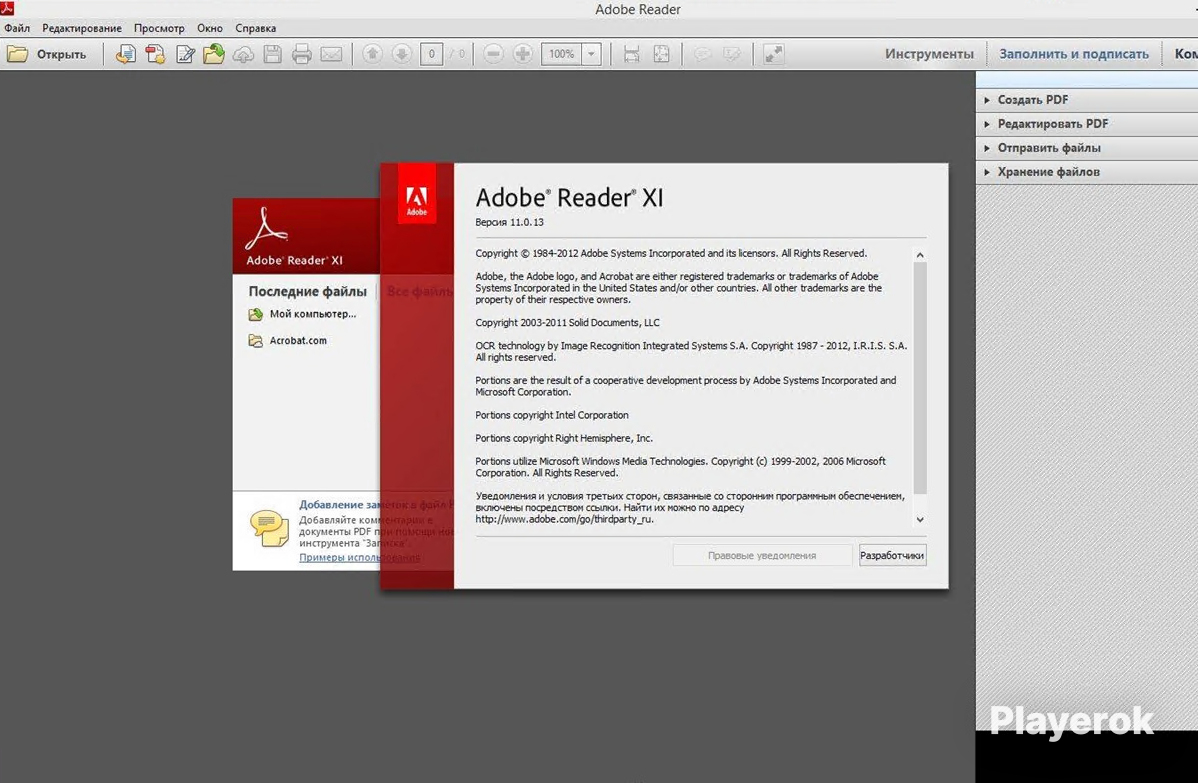Screen dimensions: 1198x783
Task: Click the Разработчики button
Action: (892, 555)
